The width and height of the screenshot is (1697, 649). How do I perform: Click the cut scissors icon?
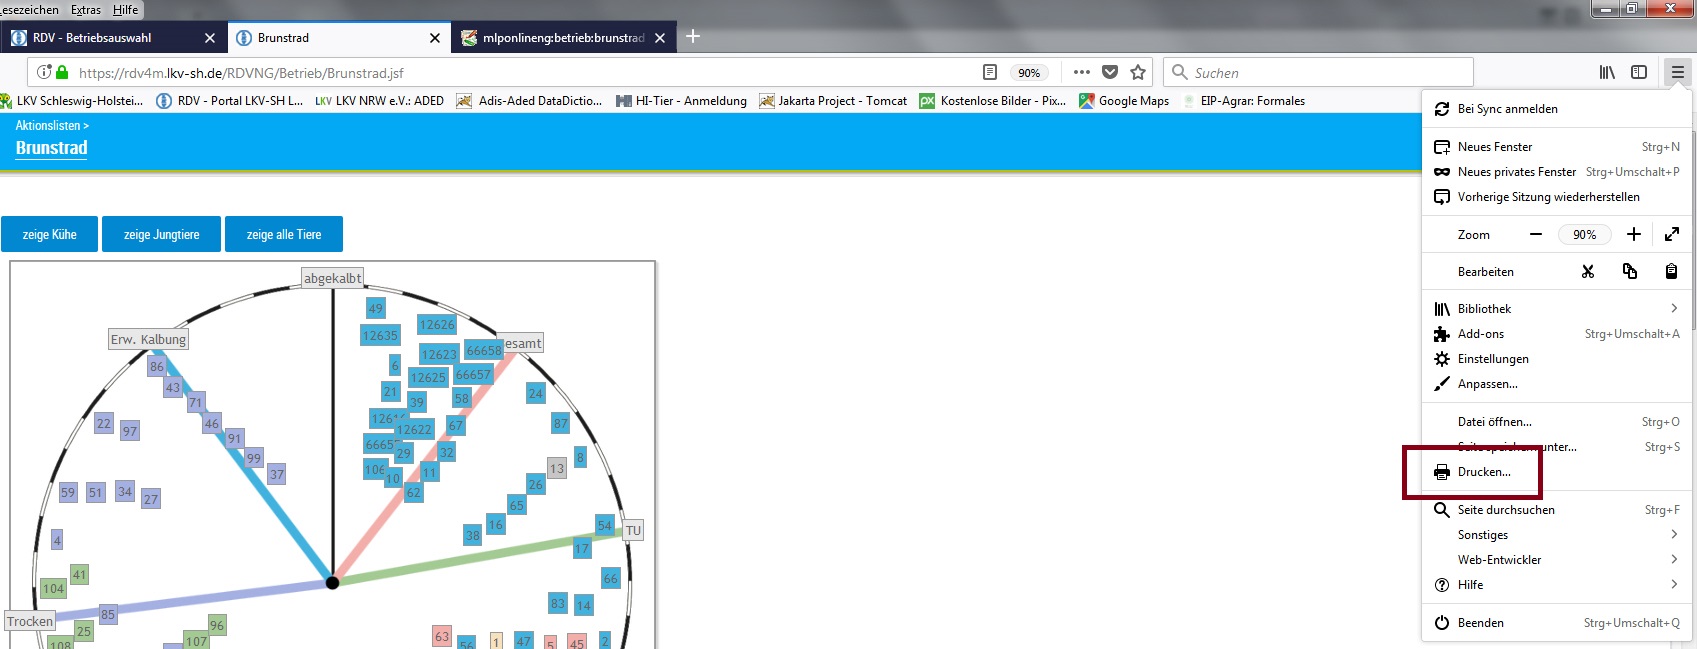click(1588, 272)
